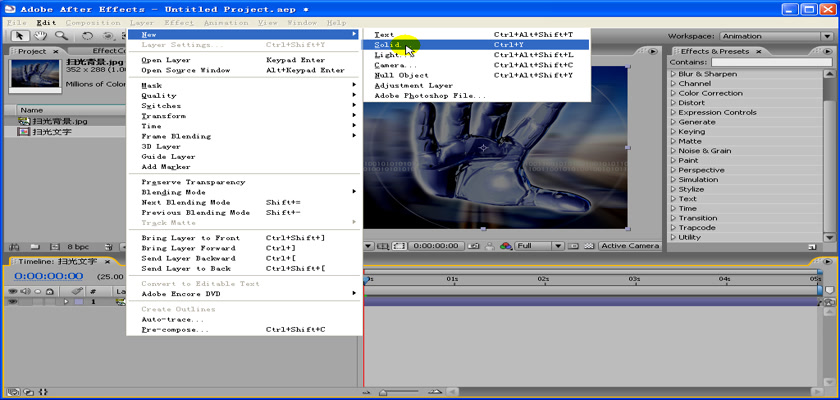
Task: Open timeline panel options arrow button
Action: (x=826, y=262)
